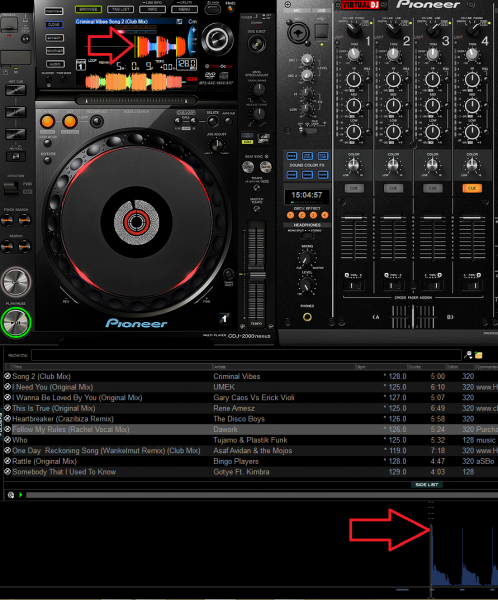Click the headphones LEVEL knob

(306, 285)
